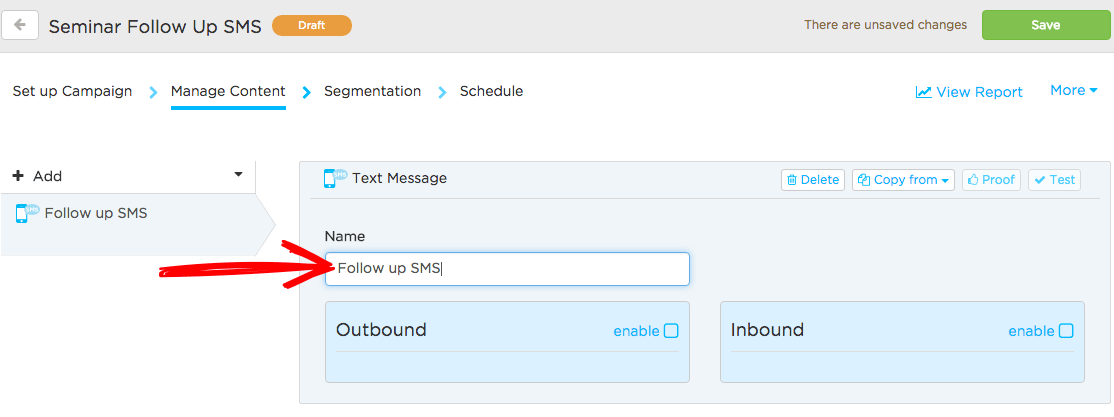
Task: Enable the Inbound checkbox
Action: pos(1066,330)
